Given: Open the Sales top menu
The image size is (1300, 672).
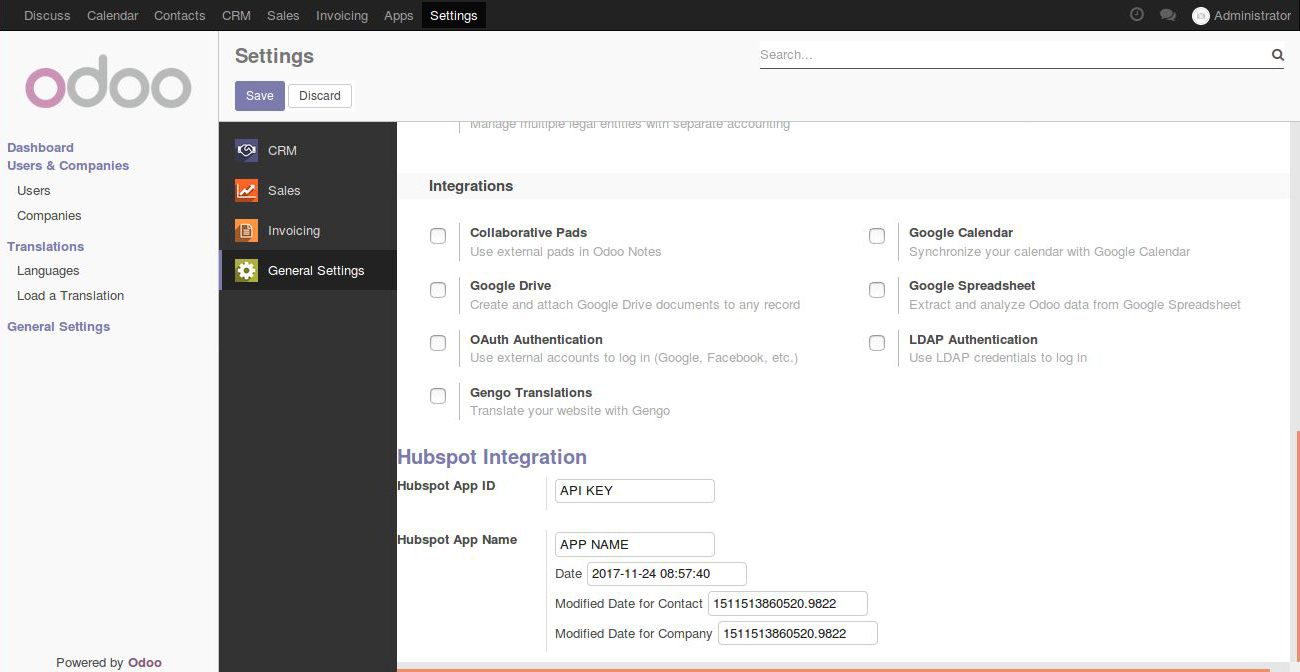Looking at the screenshot, I should [283, 15].
